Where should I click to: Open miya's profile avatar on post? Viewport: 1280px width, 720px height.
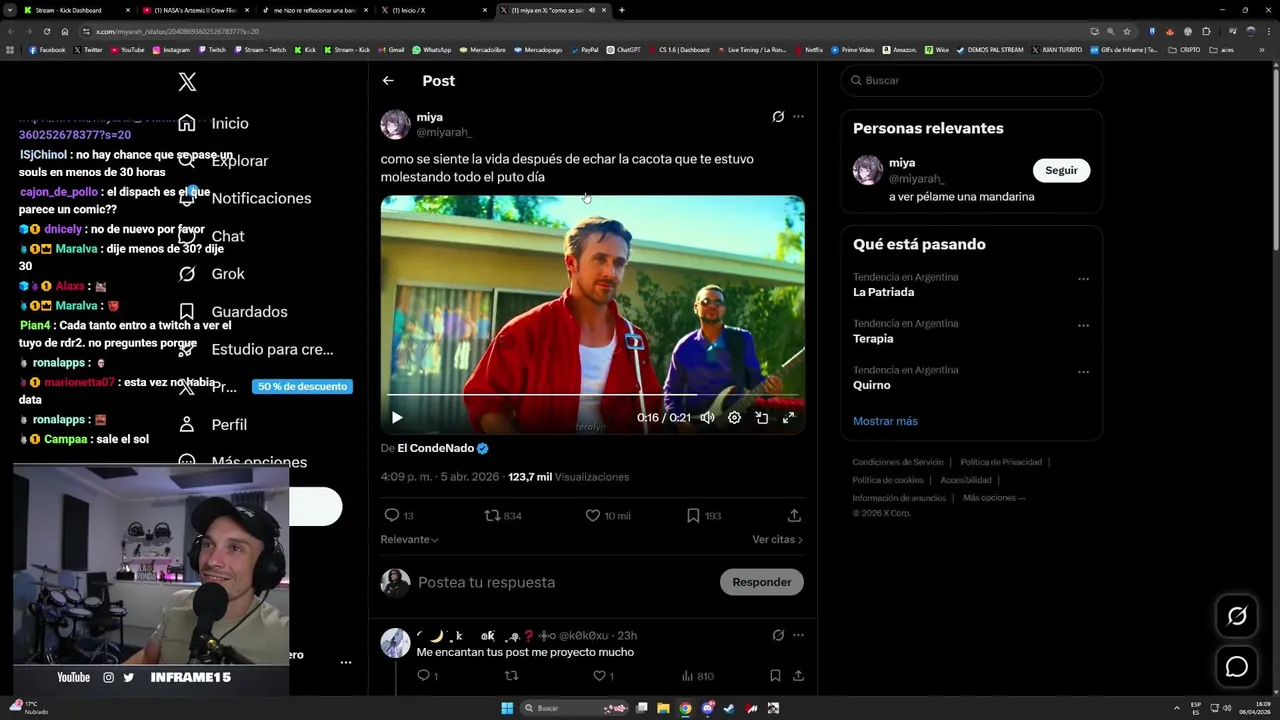[x=395, y=124]
